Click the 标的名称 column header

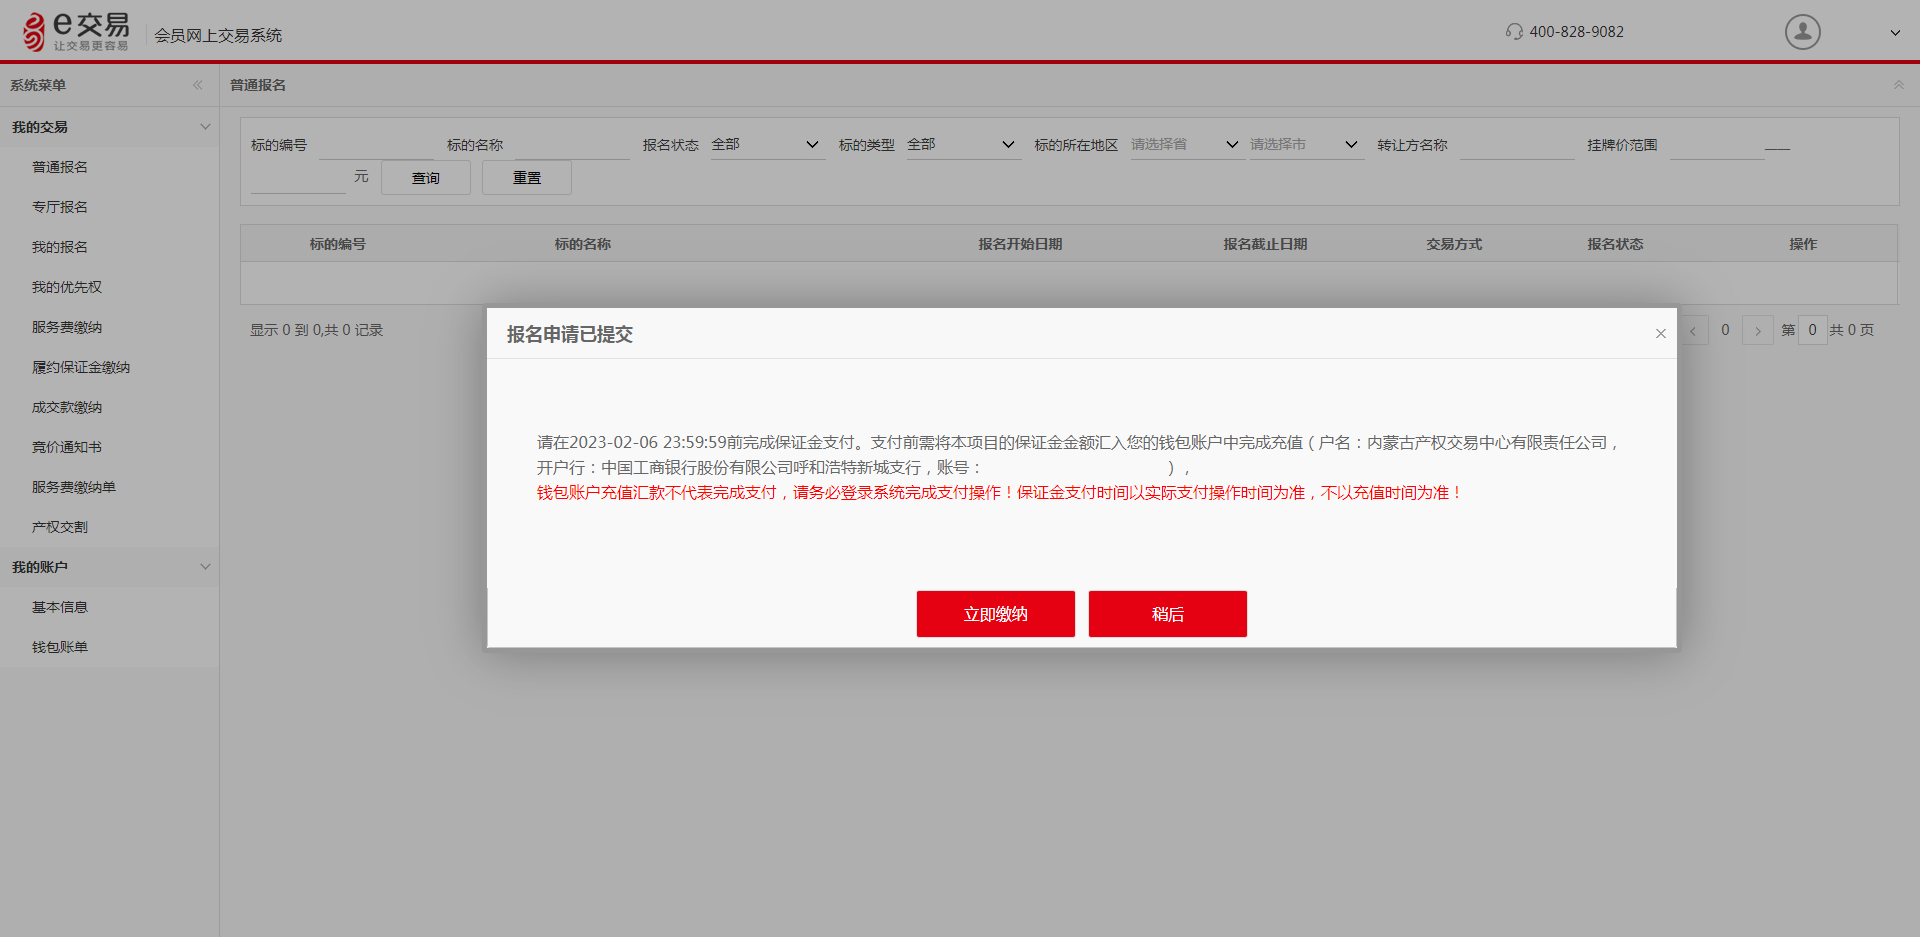coord(583,244)
